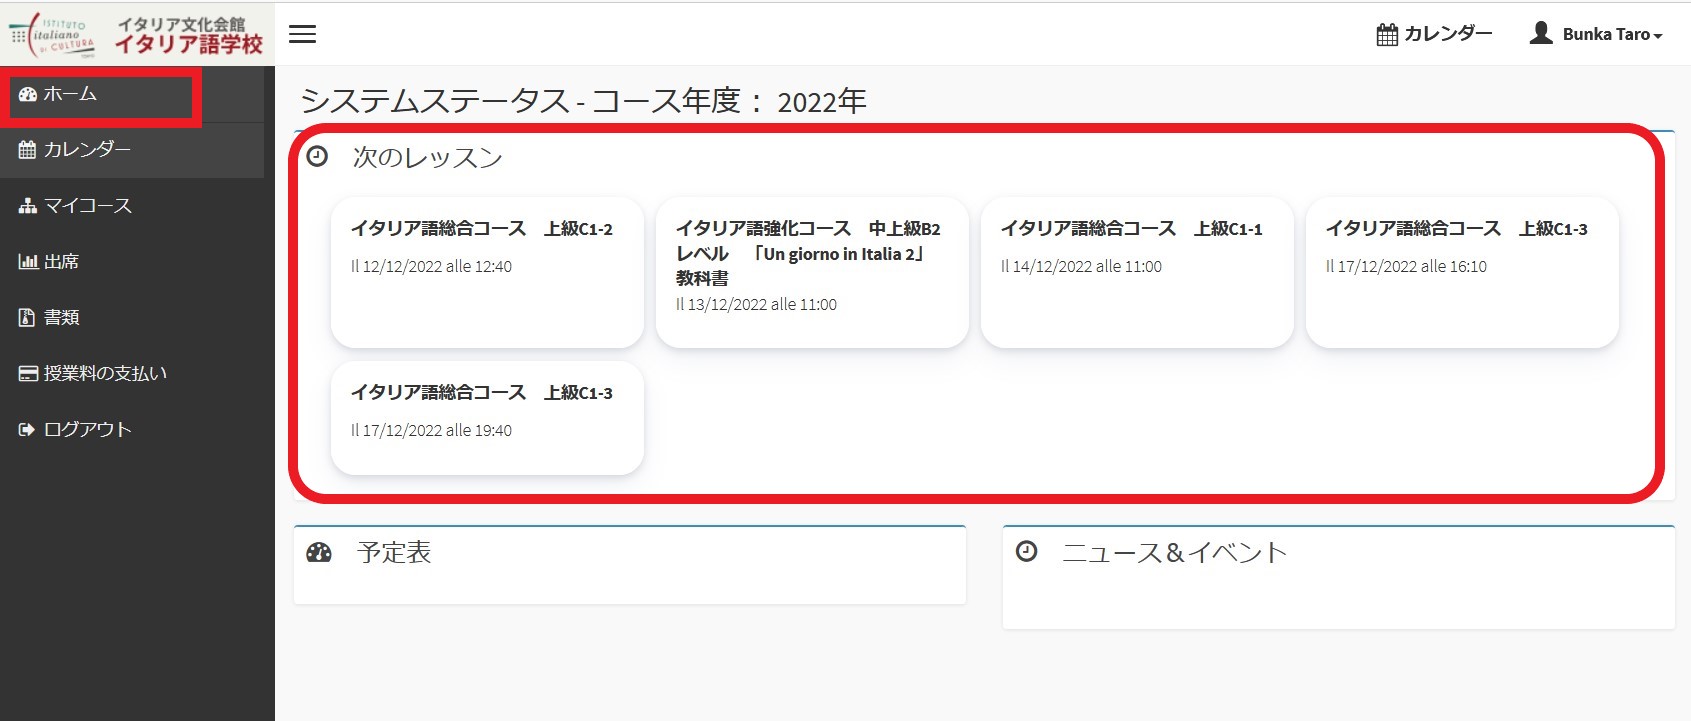Image resolution: width=1691 pixels, height=721 pixels.
Task: Click the clock icon beside 次のレッスン
Action: coord(317,157)
